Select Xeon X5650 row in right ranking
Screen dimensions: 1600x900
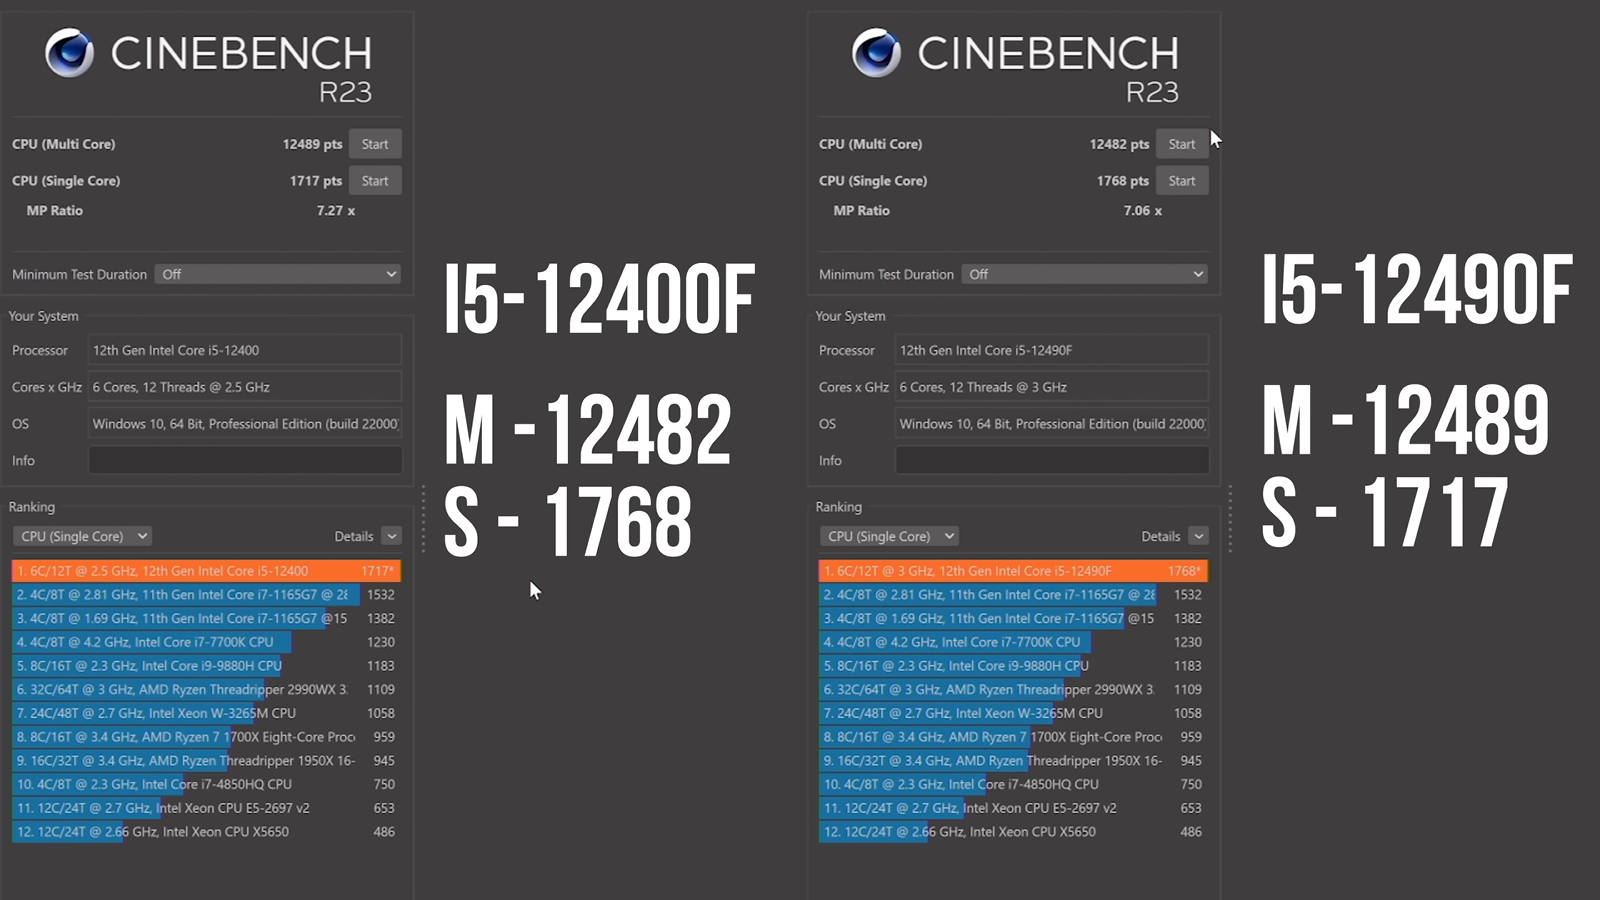pos(1013,832)
